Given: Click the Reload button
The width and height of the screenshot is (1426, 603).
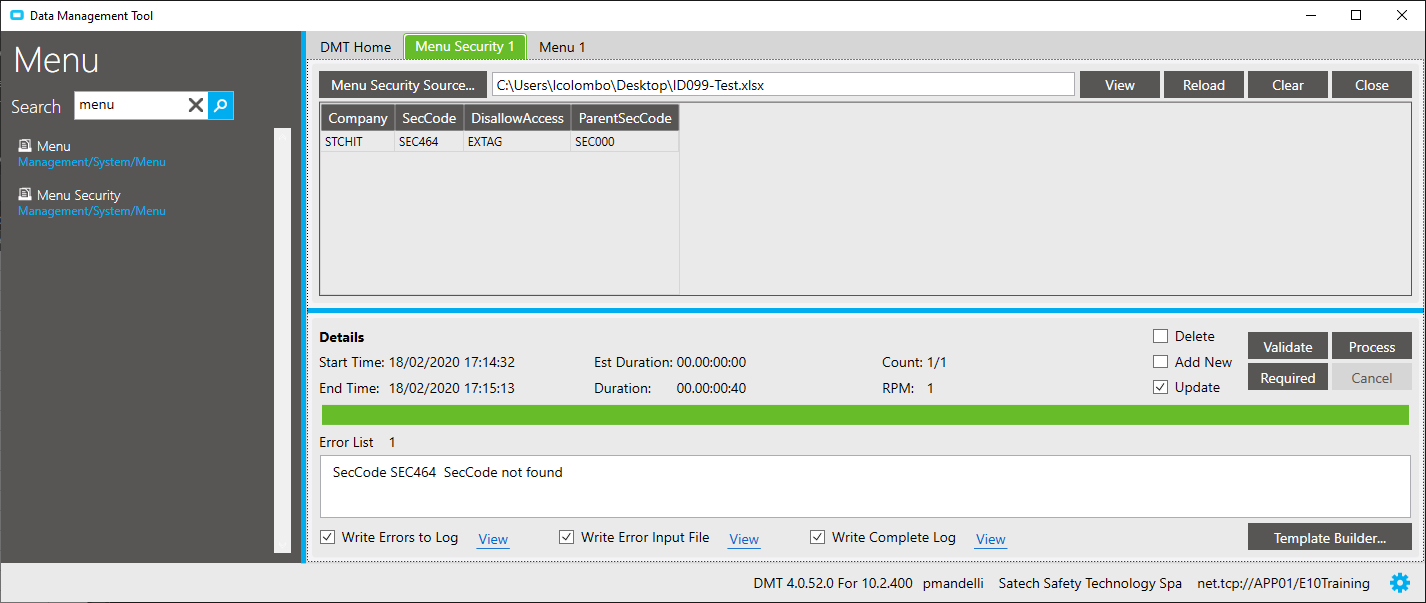Looking at the screenshot, I should 1204,85.
